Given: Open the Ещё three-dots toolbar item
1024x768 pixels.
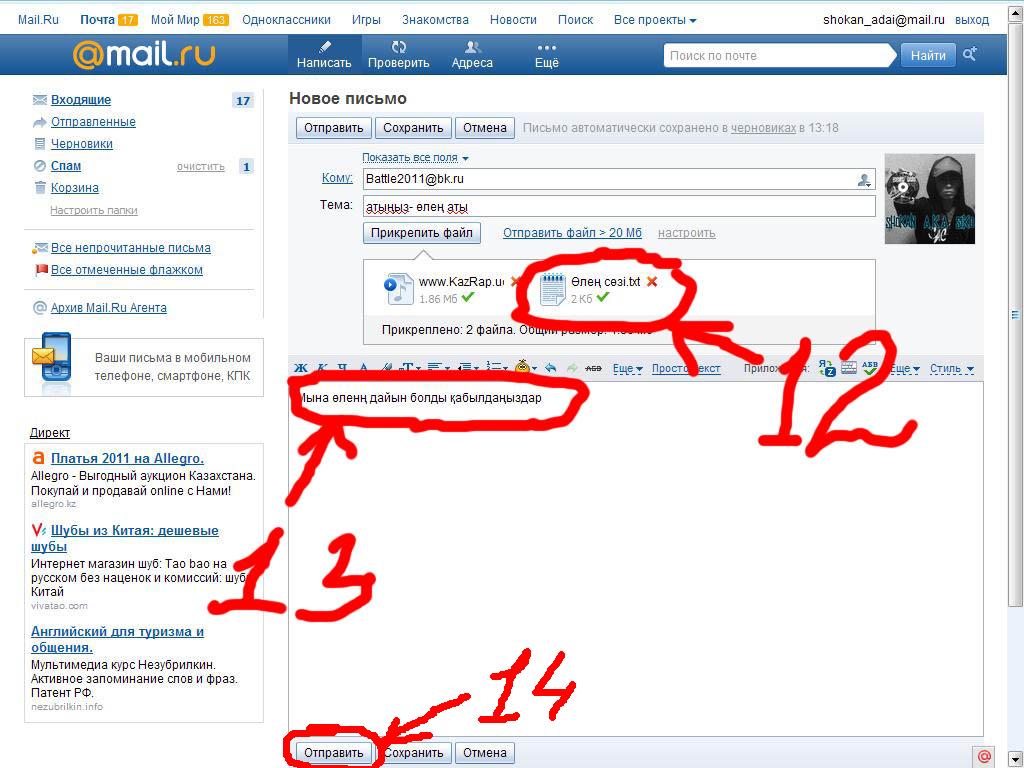Looking at the screenshot, I should (x=547, y=48).
